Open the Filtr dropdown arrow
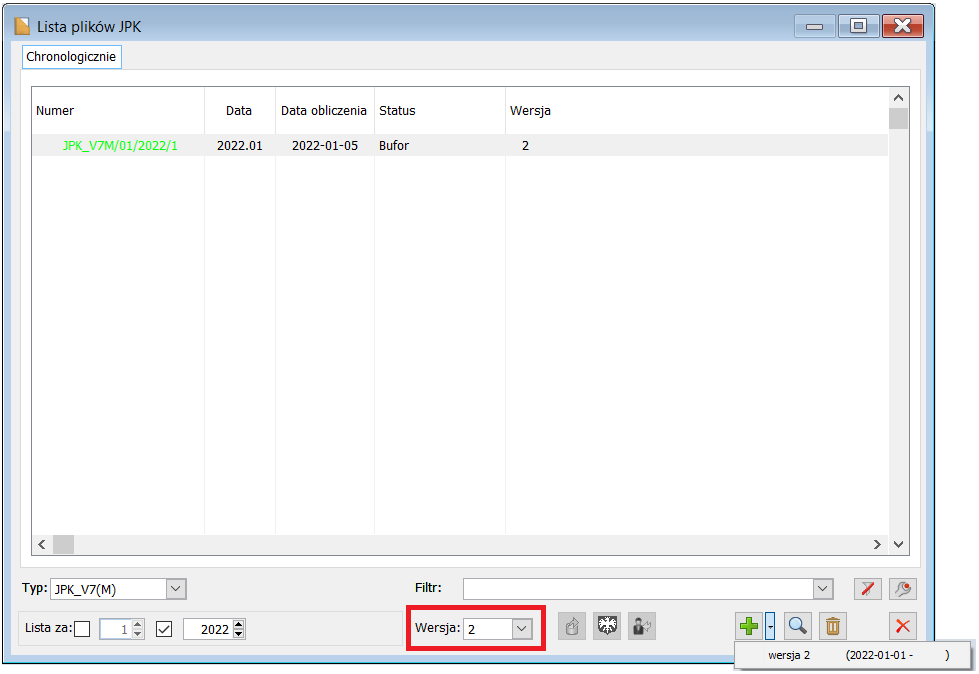The image size is (979, 674). point(822,589)
